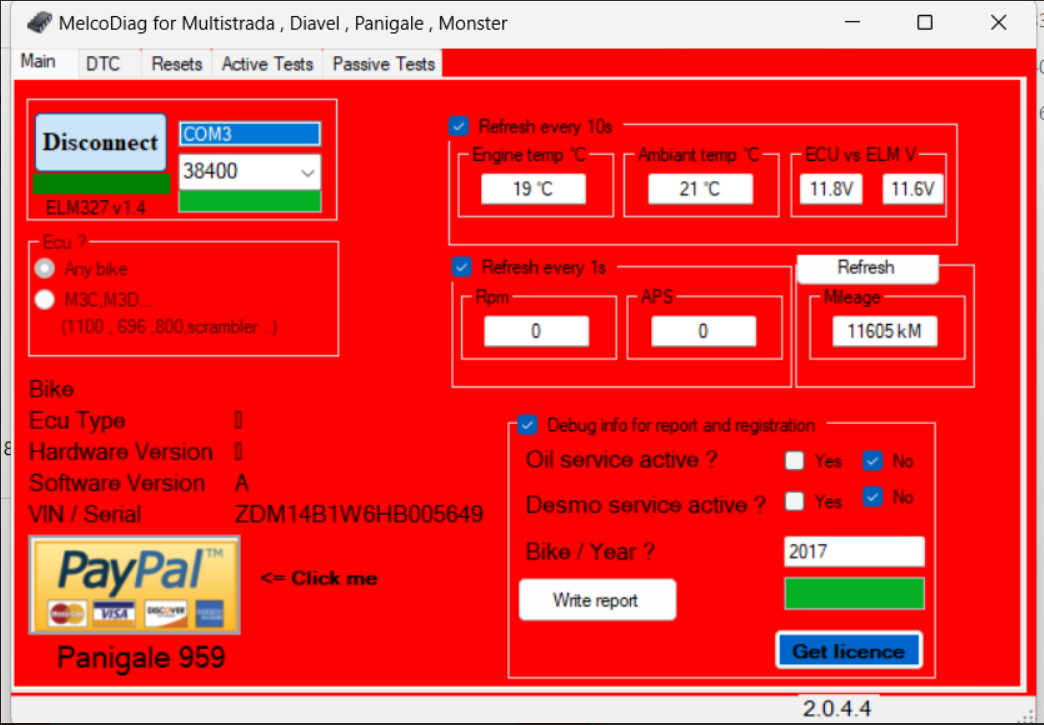Switch to the DTC tab

click(103, 64)
